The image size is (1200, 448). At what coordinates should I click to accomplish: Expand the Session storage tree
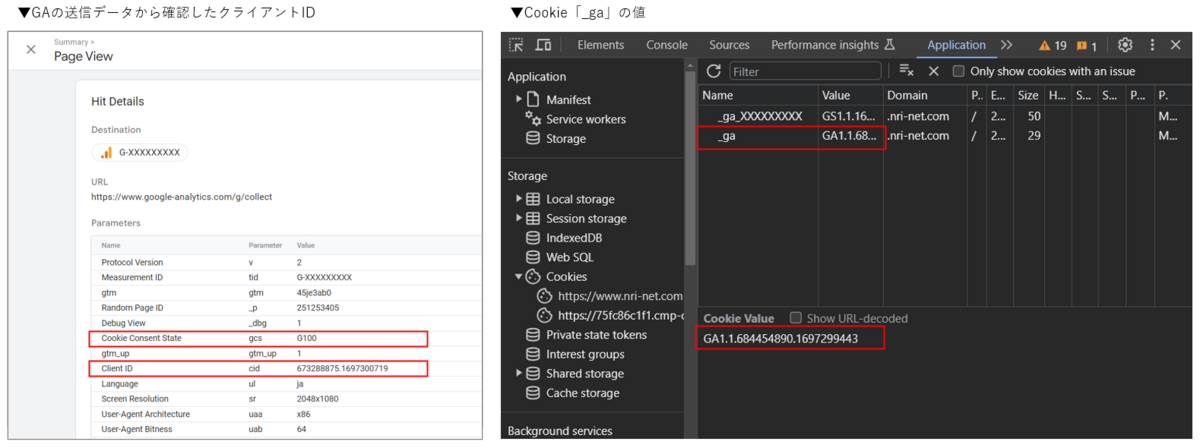[x=519, y=218]
